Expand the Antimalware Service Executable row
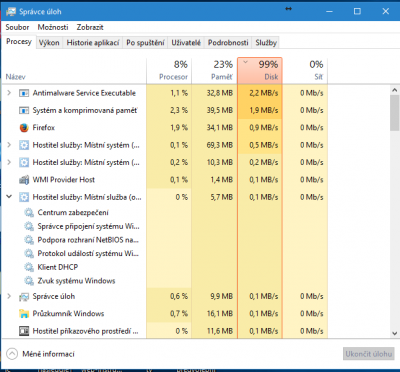Screen dimensions: 400x372 [9, 93]
